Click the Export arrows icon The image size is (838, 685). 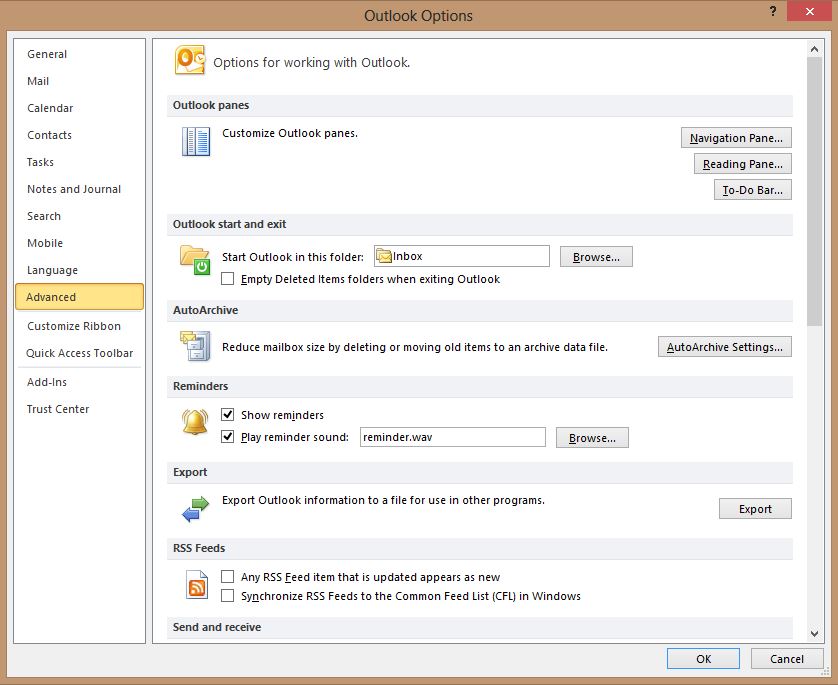point(195,509)
